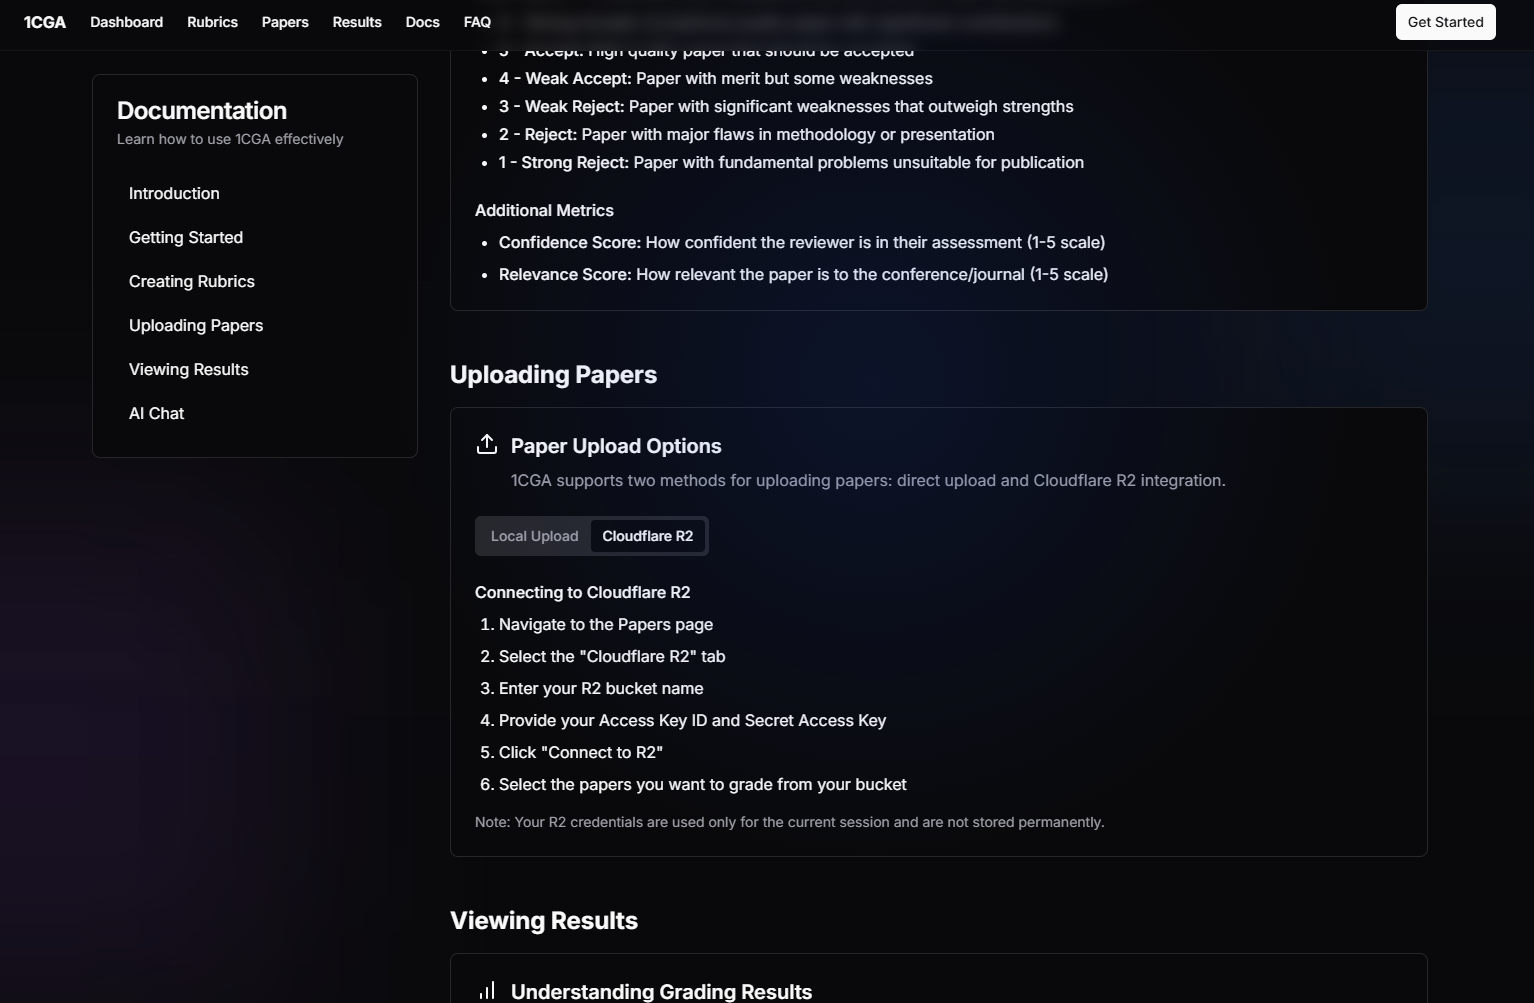The height and width of the screenshot is (1003, 1534).
Task: Open the Getting Started sidebar link
Action: pos(186,237)
